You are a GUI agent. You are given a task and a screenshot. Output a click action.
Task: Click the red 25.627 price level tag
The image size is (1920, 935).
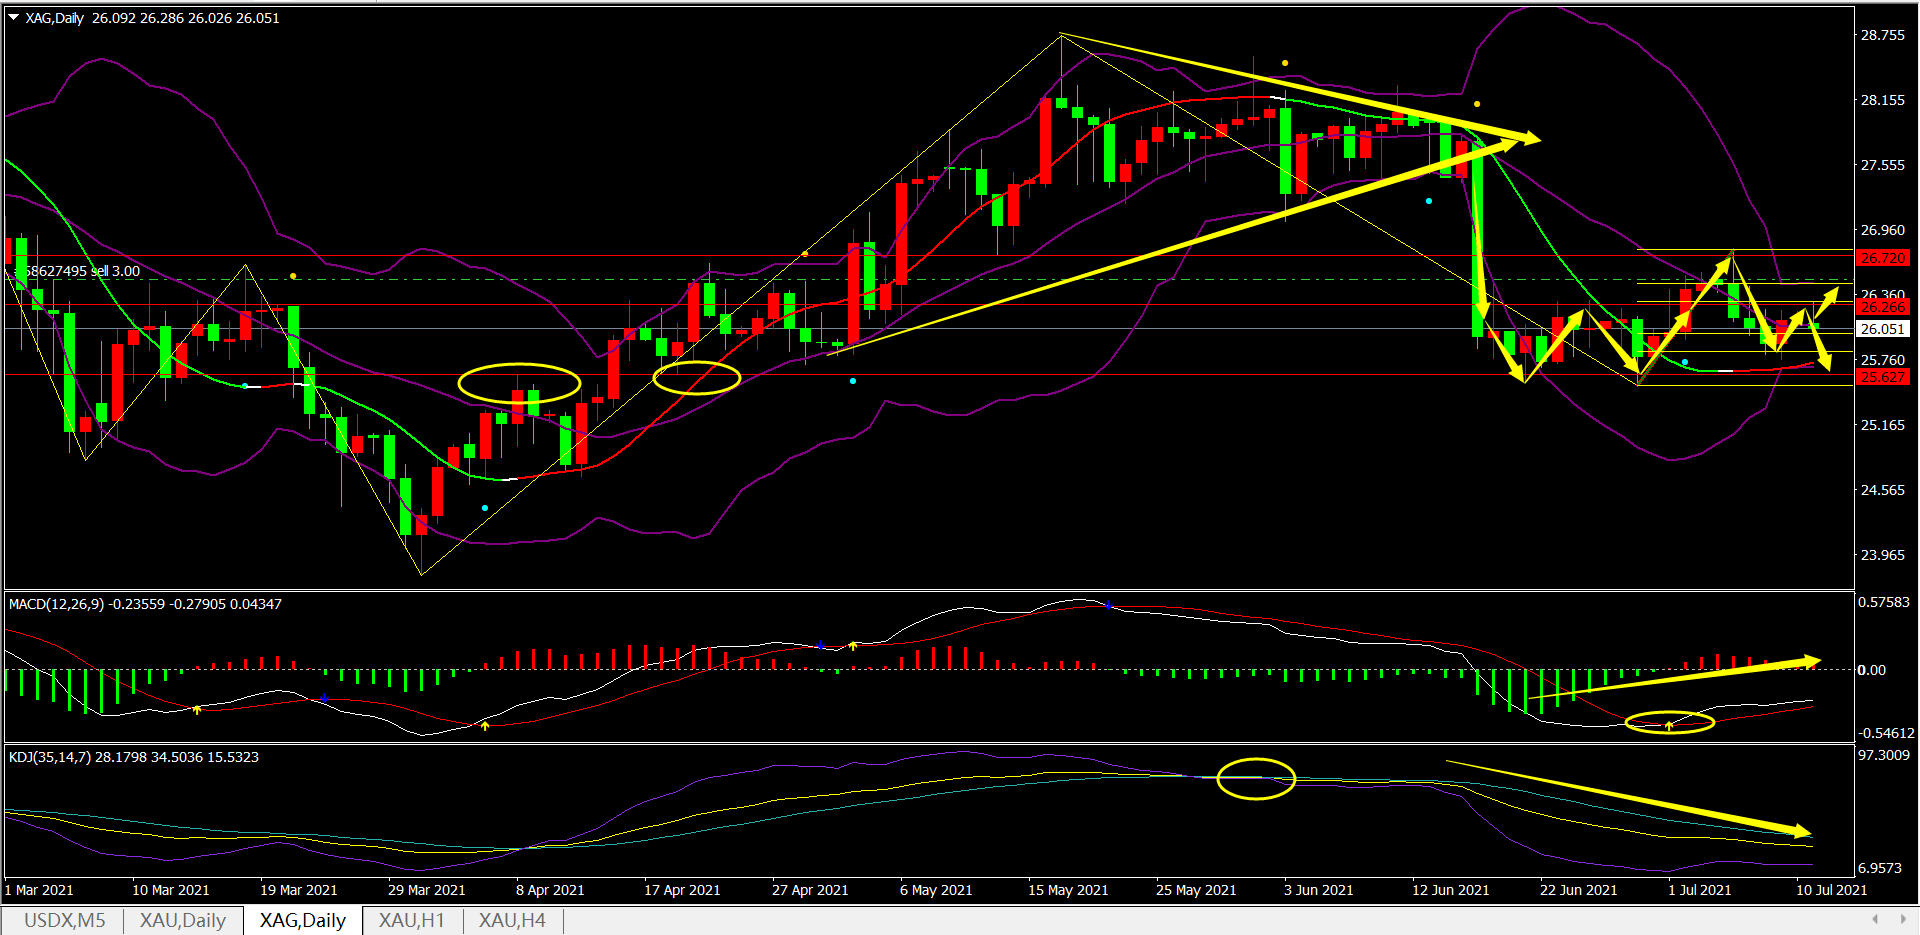coord(1882,377)
